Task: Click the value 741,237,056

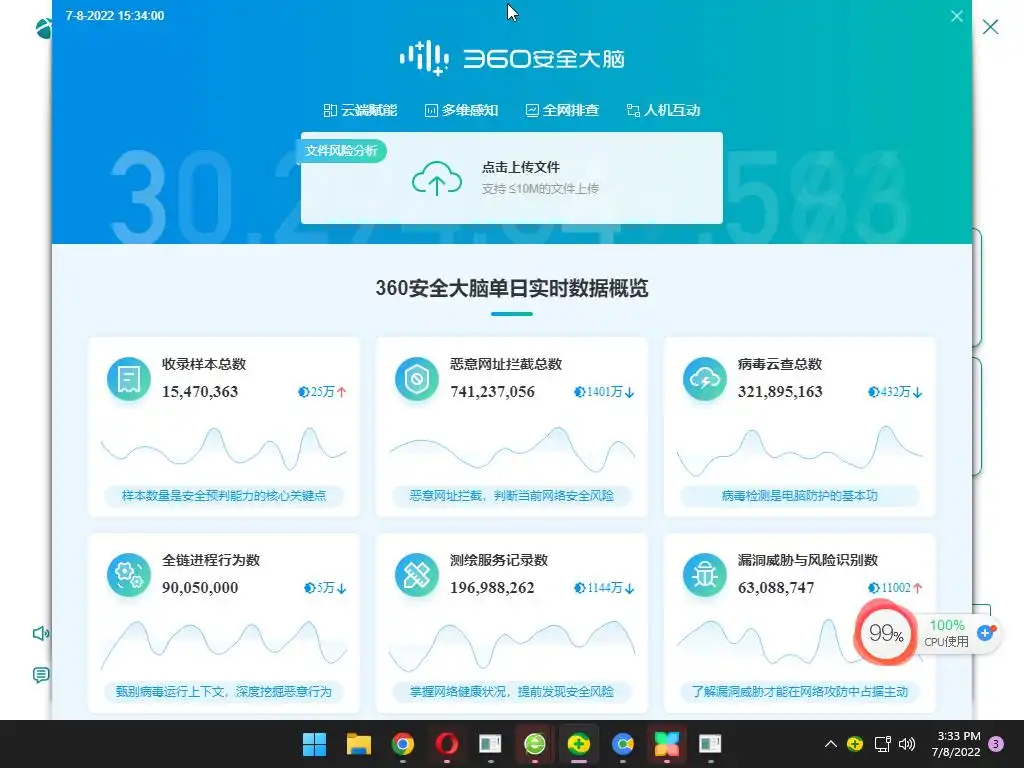Action: click(x=492, y=392)
